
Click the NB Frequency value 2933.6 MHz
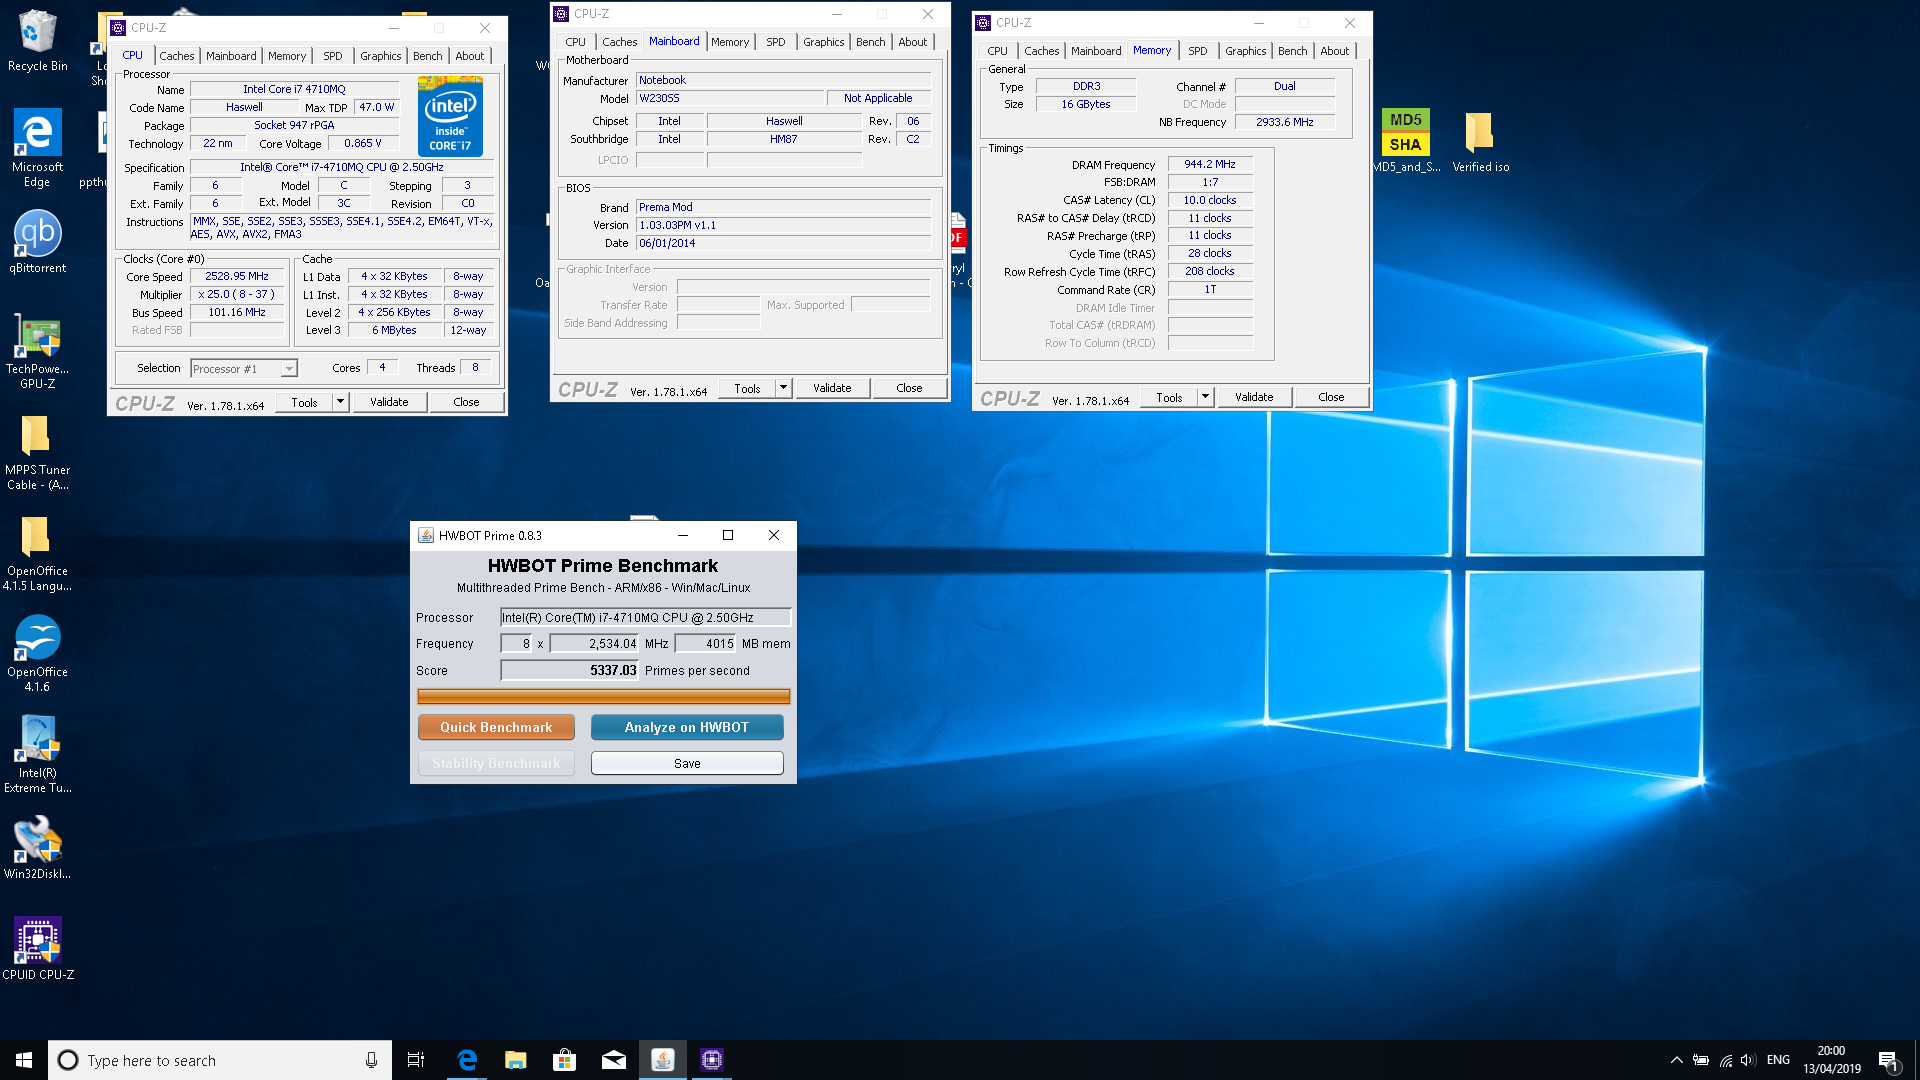[1285, 122]
